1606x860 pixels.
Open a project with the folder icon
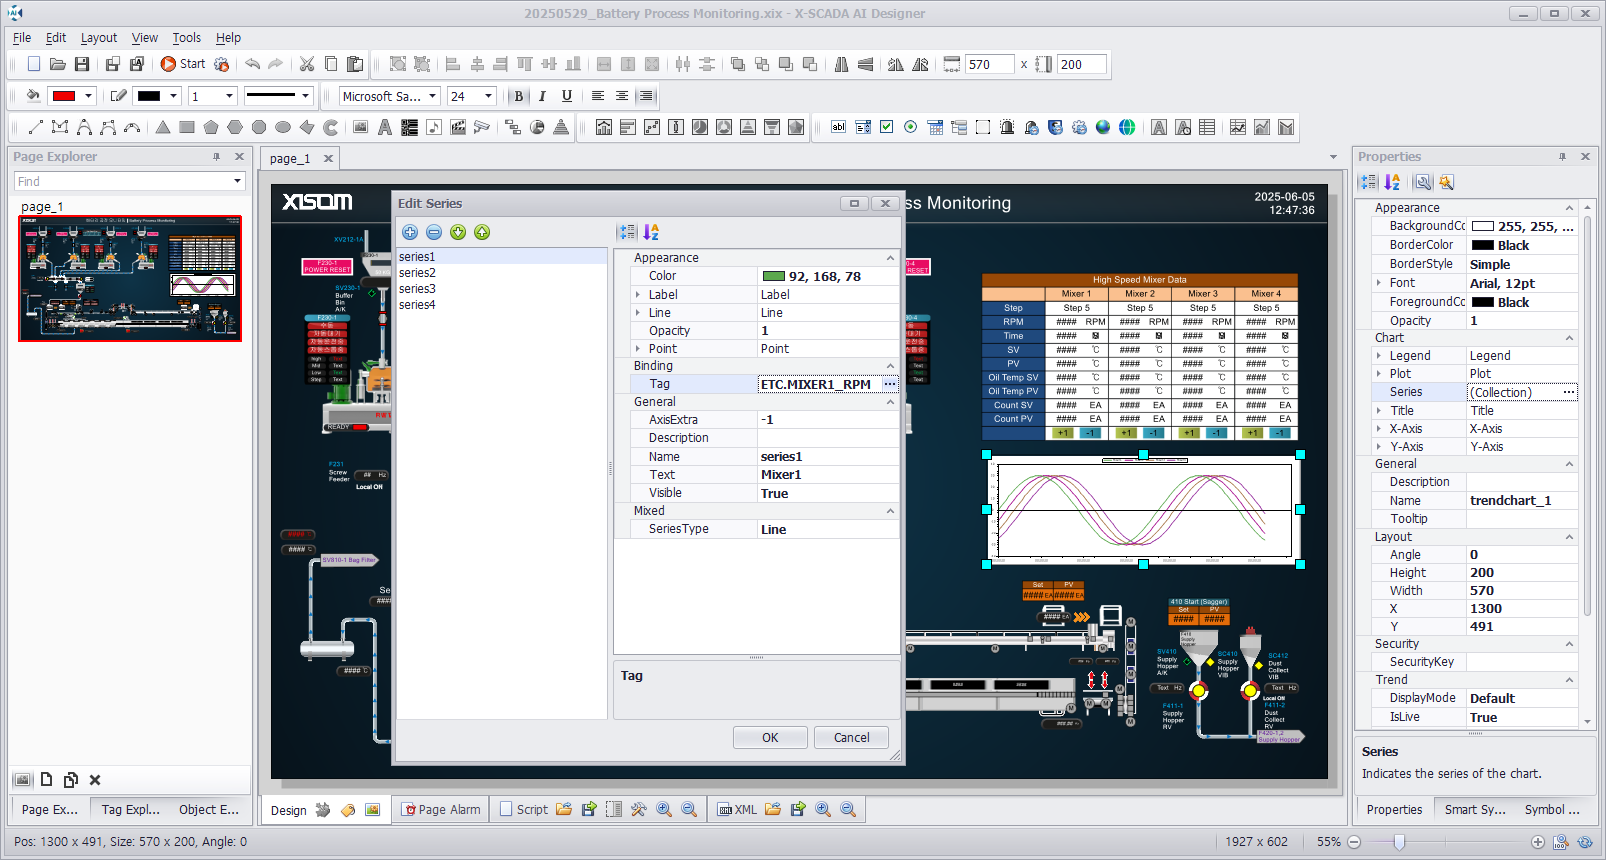(58, 64)
